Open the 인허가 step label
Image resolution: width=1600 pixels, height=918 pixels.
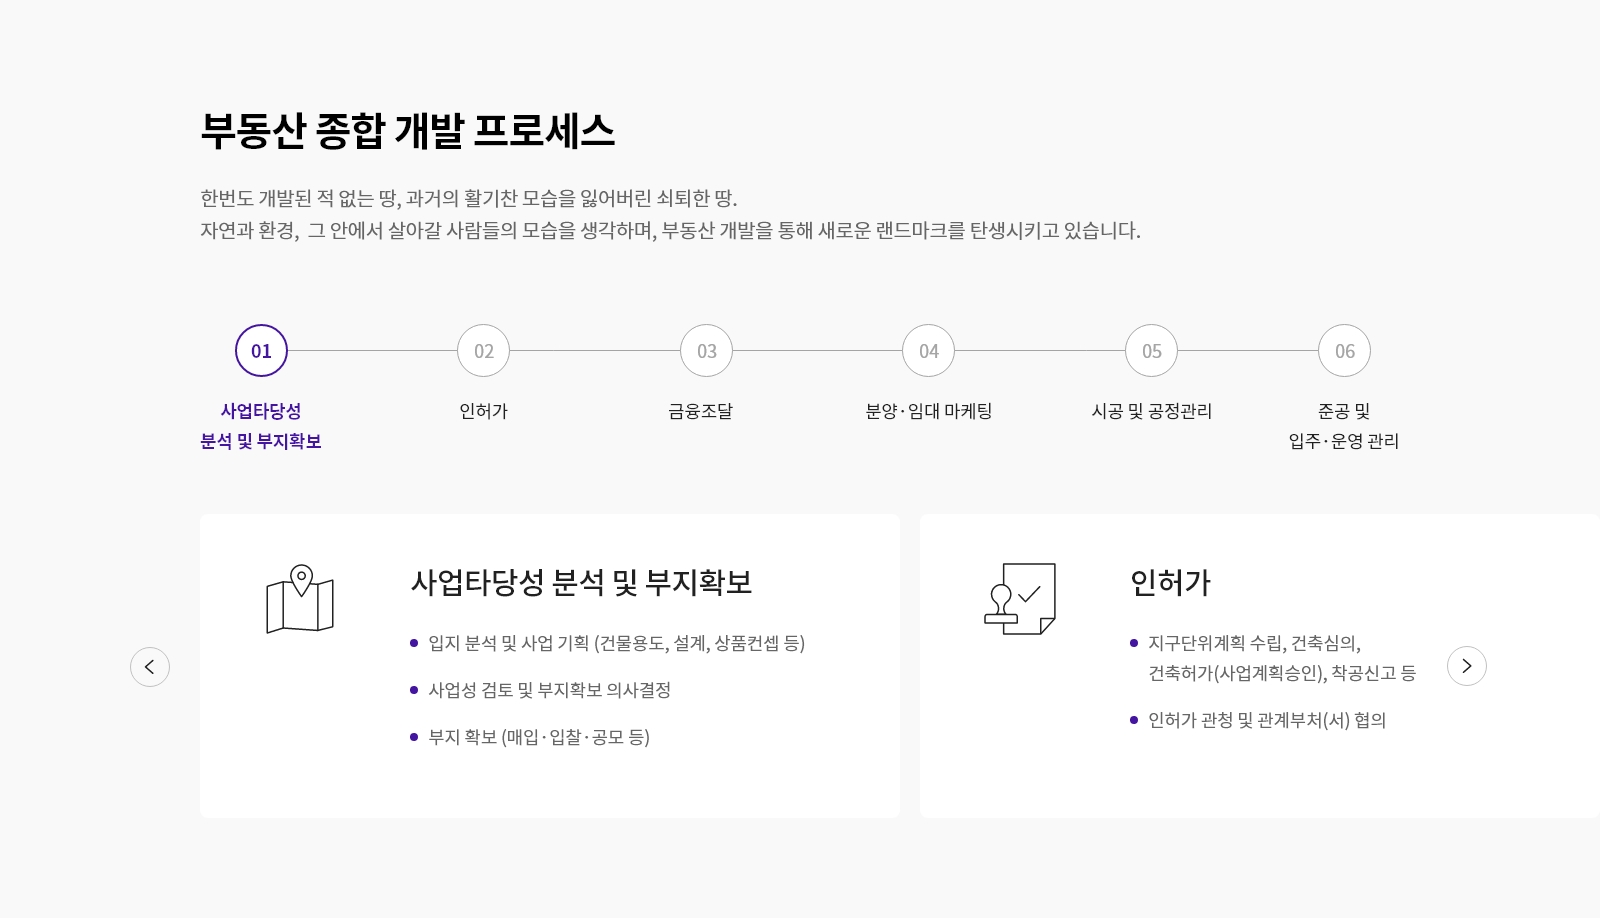[484, 411]
